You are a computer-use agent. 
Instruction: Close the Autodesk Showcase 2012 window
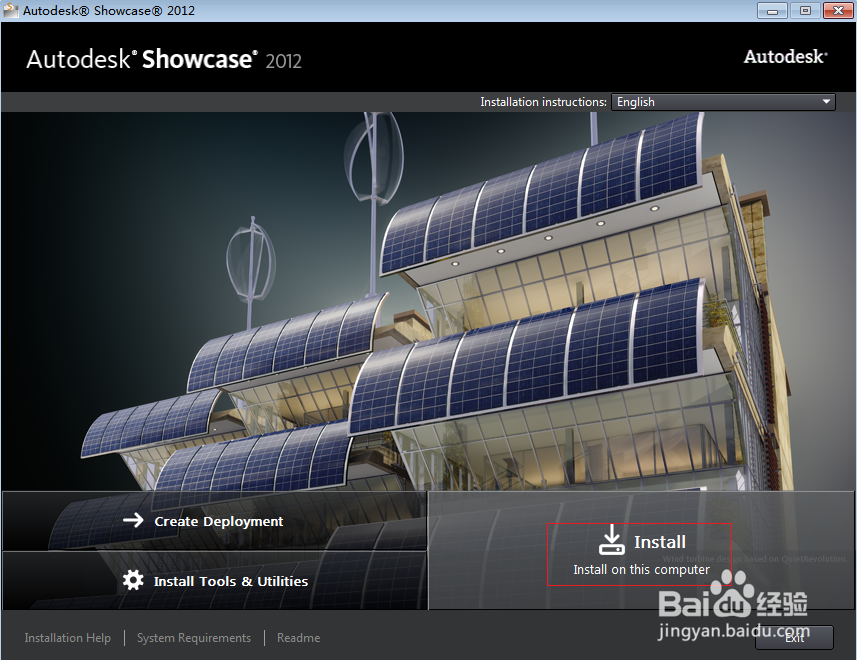coord(838,10)
